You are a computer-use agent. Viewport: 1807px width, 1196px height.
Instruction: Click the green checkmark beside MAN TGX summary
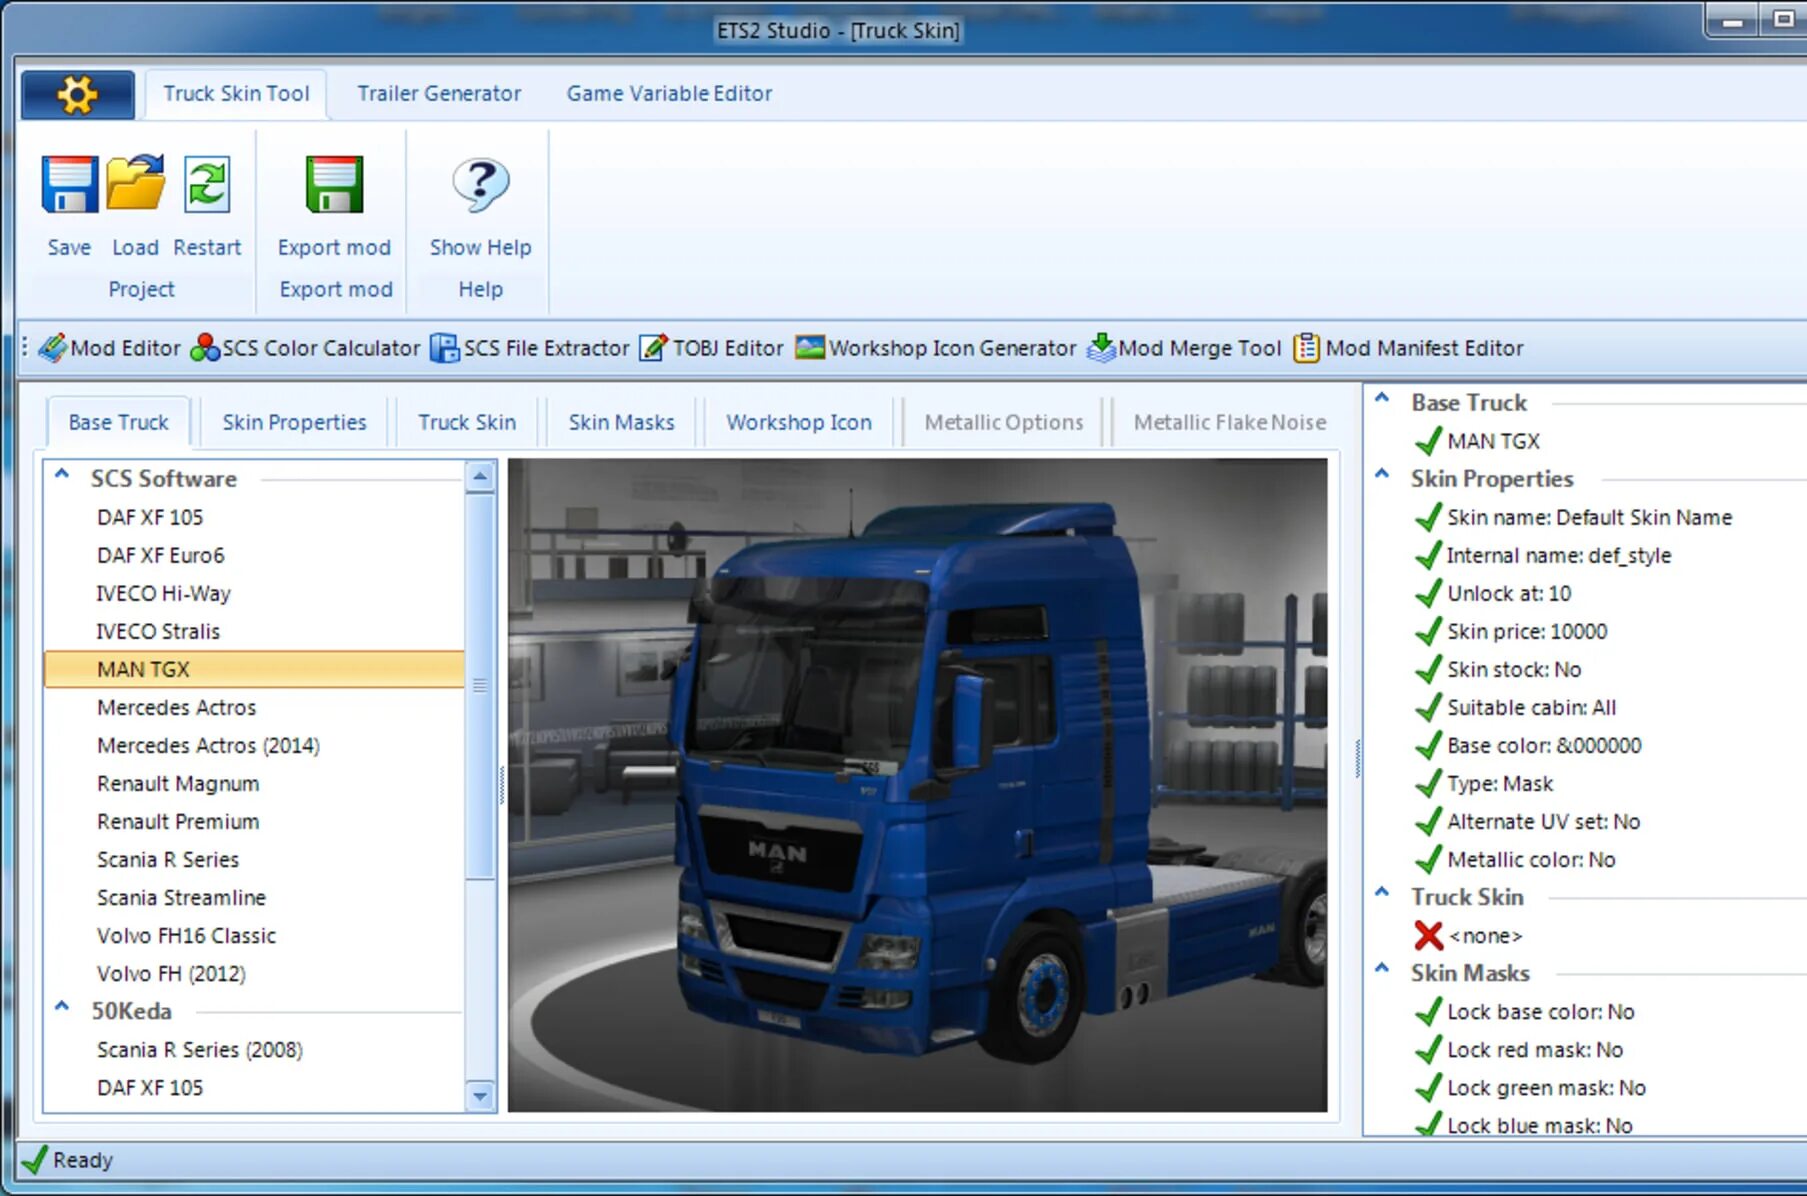point(1428,441)
